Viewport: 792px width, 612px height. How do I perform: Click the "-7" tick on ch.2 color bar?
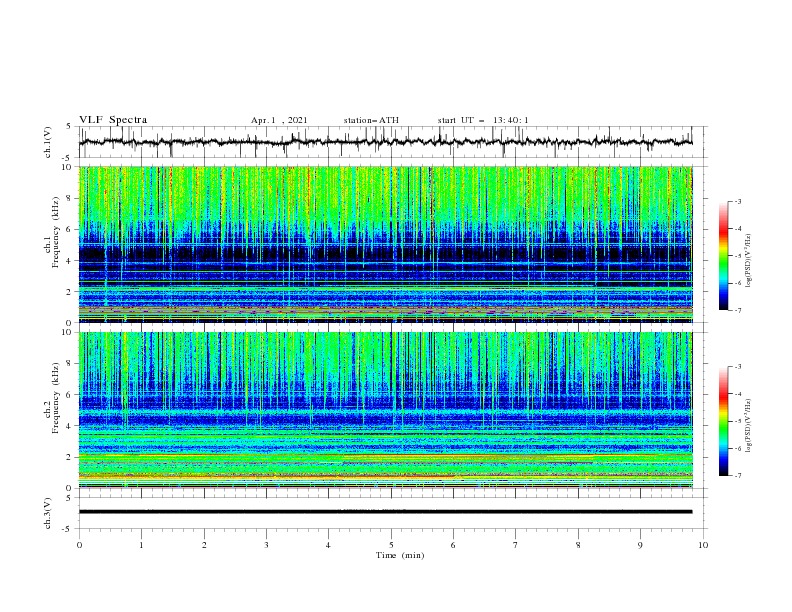[x=738, y=475]
